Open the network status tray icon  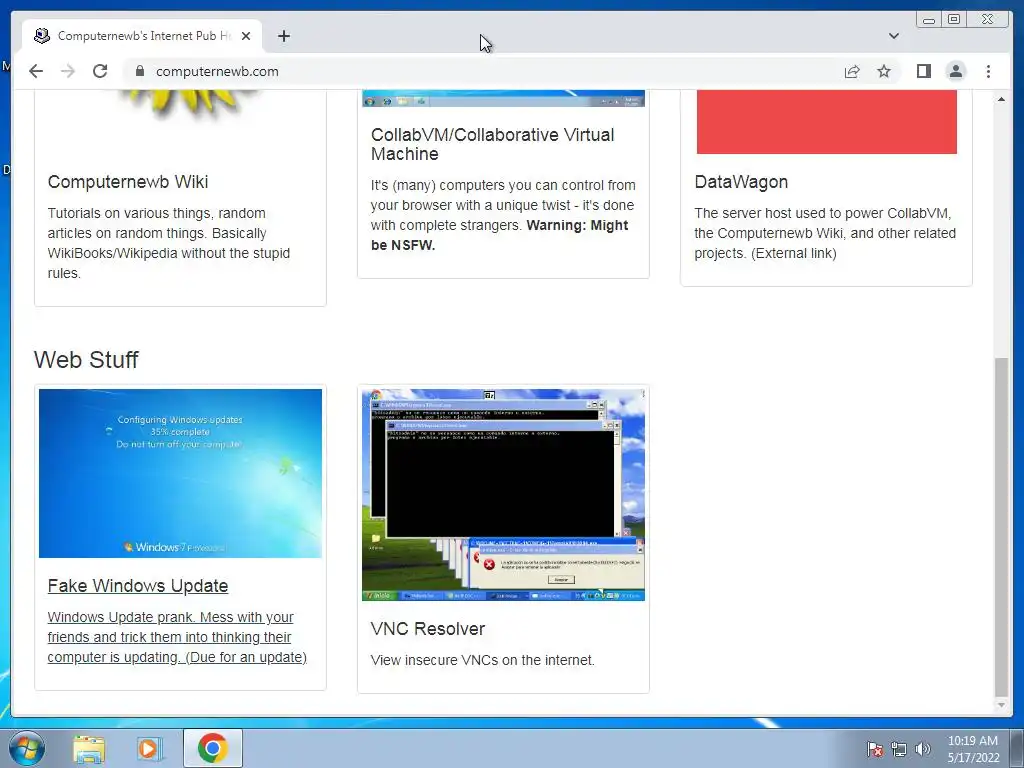point(899,749)
